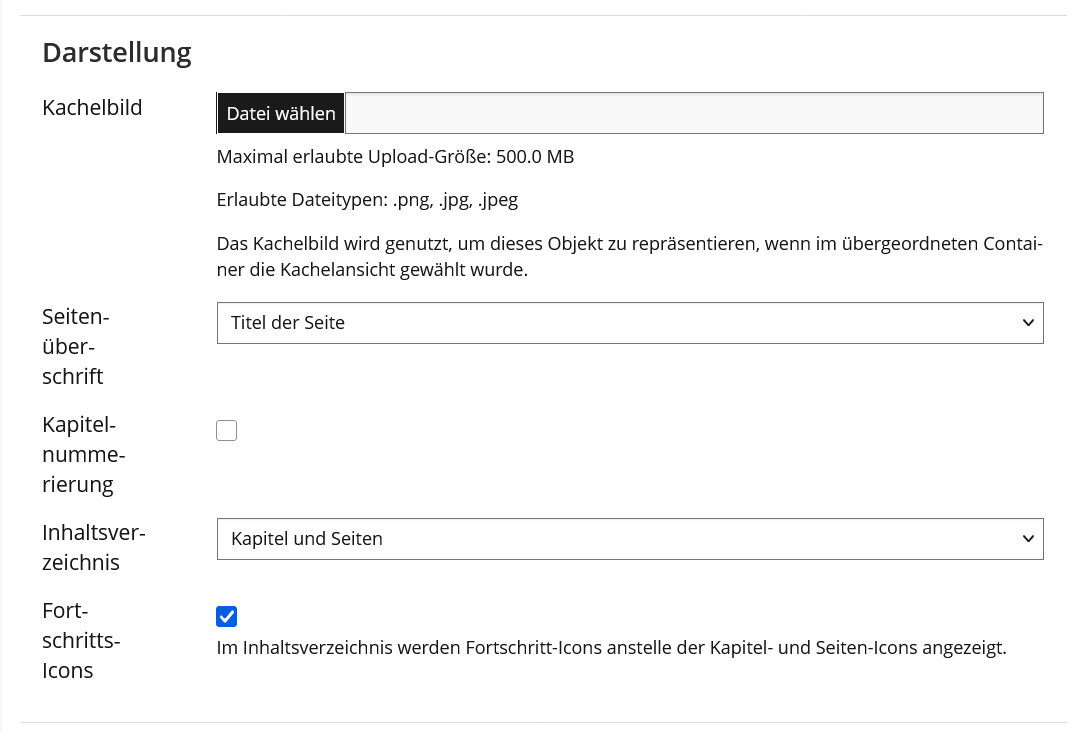1090x733 pixels.
Task: Click the Inhaltsverzeichnis field label
Action: pyautogui.click(x=94, y=548)
